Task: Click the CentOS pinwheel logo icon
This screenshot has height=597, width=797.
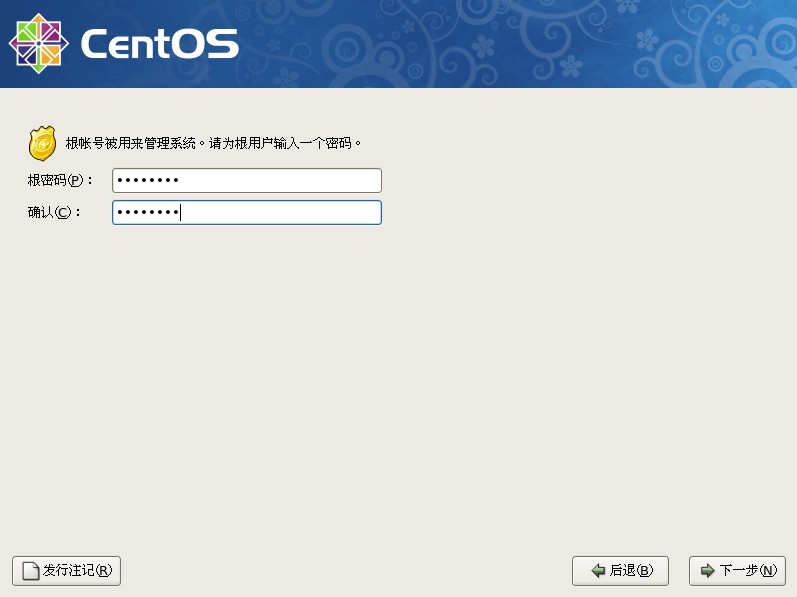Action: (x=38, y=44)
